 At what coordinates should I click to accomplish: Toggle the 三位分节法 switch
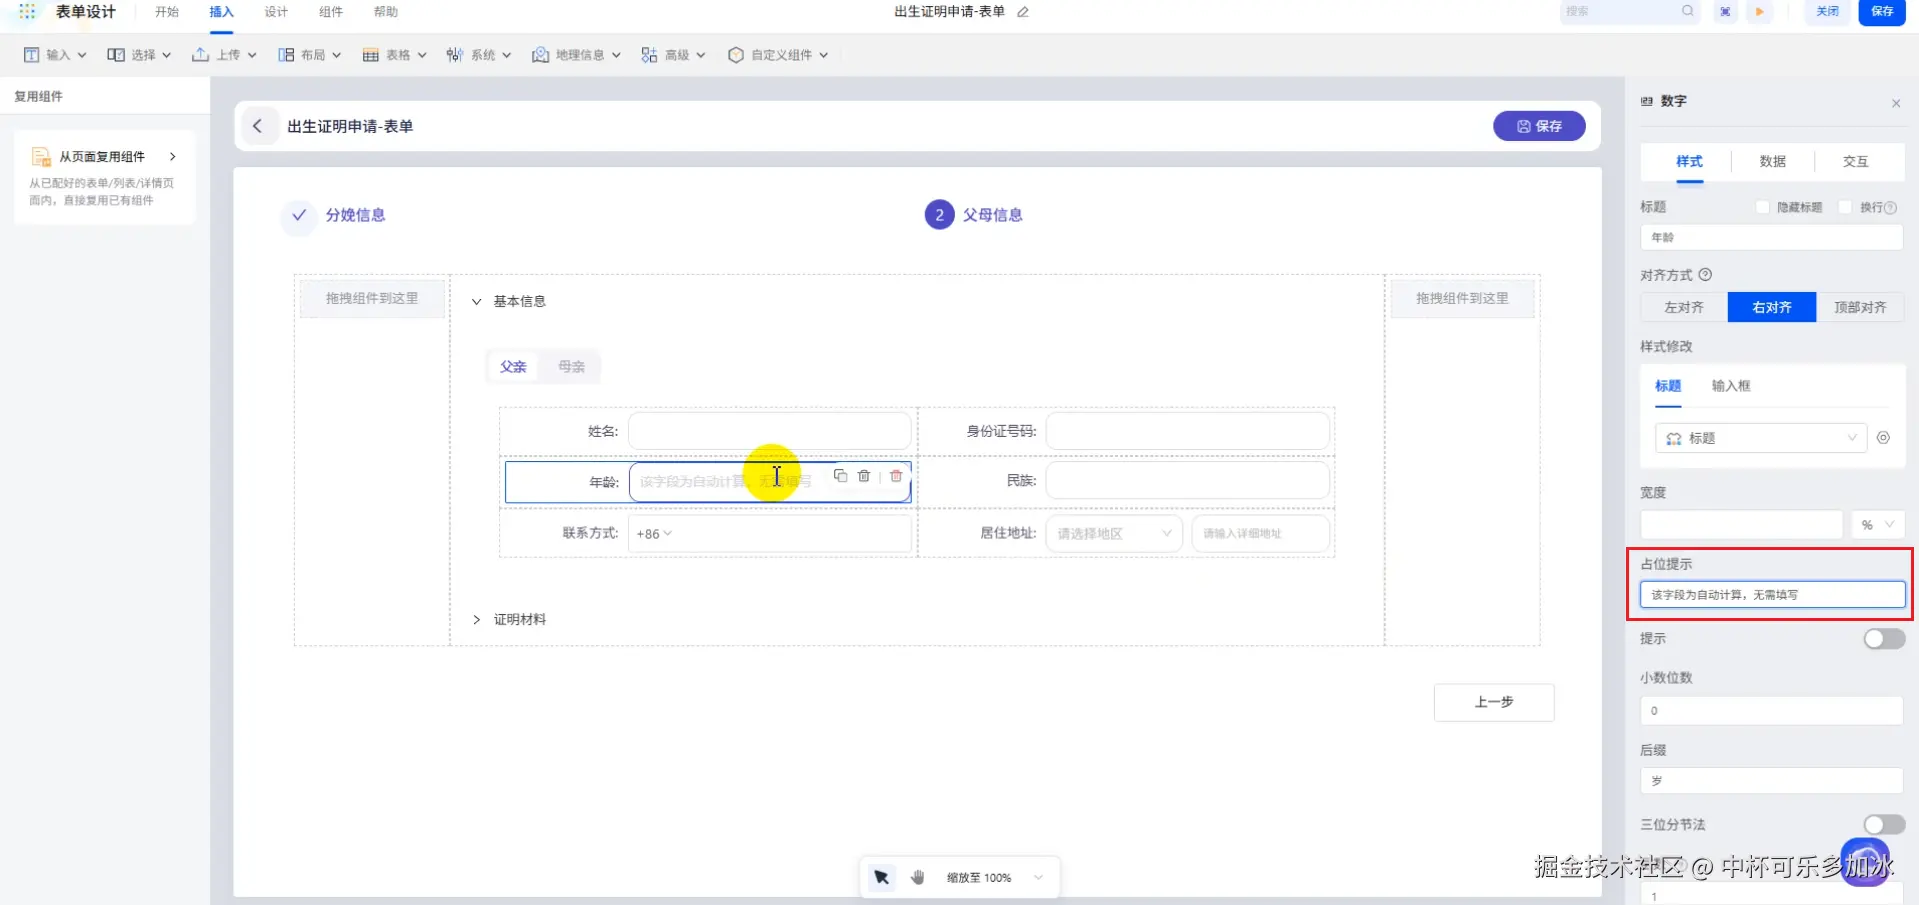point(1884,825)
